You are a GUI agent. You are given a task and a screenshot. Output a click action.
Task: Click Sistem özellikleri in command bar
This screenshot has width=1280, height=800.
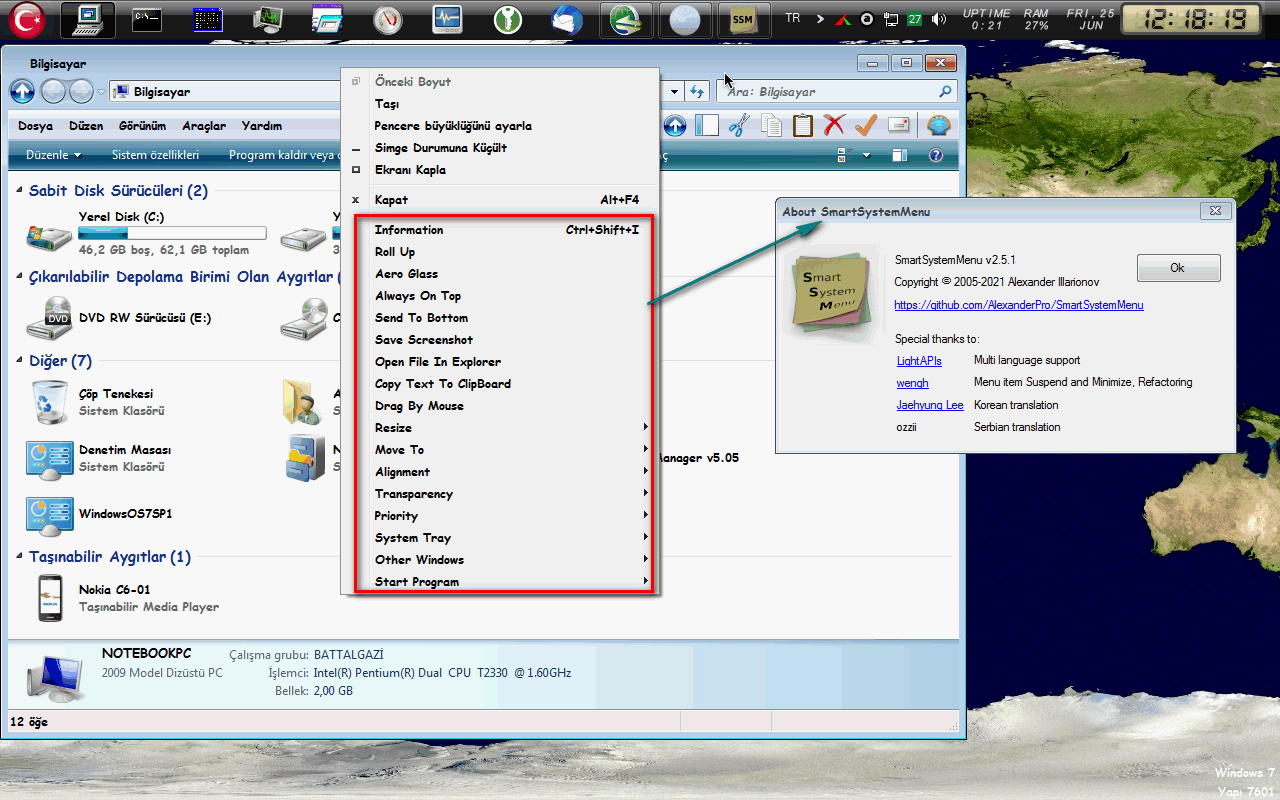point(155,155)
